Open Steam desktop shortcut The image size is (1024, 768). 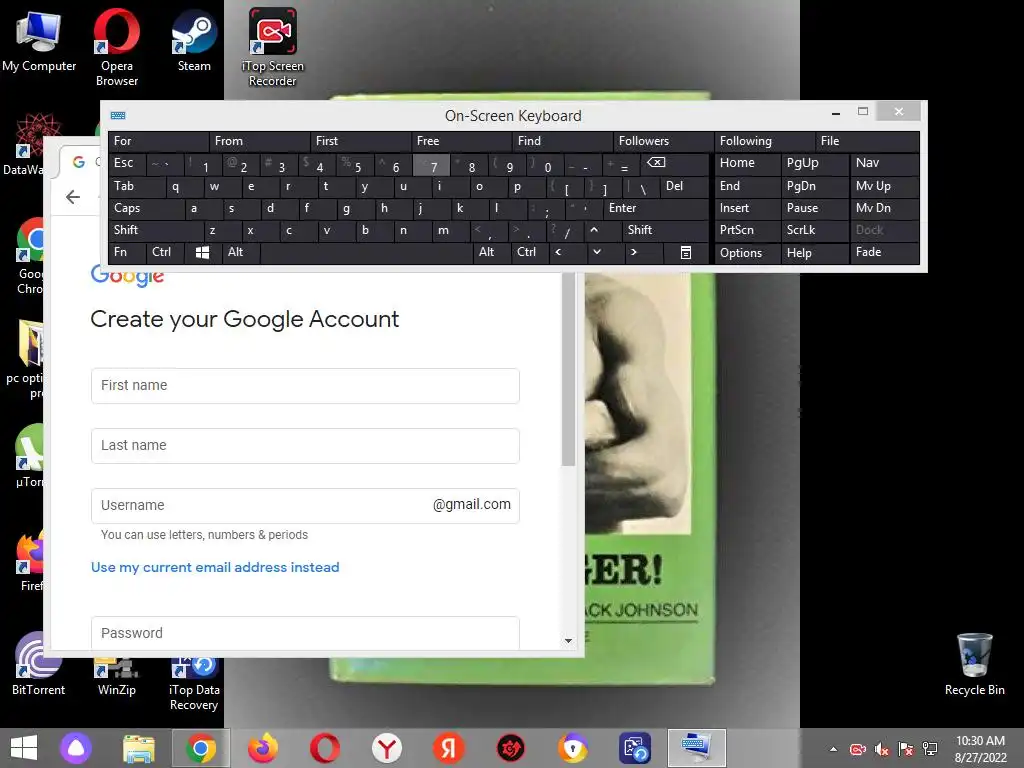coord(194,40)
